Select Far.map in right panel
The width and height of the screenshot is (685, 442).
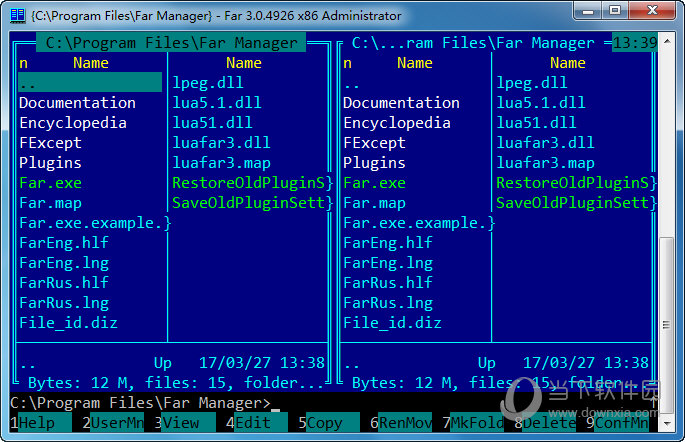[x=374, y=203]
